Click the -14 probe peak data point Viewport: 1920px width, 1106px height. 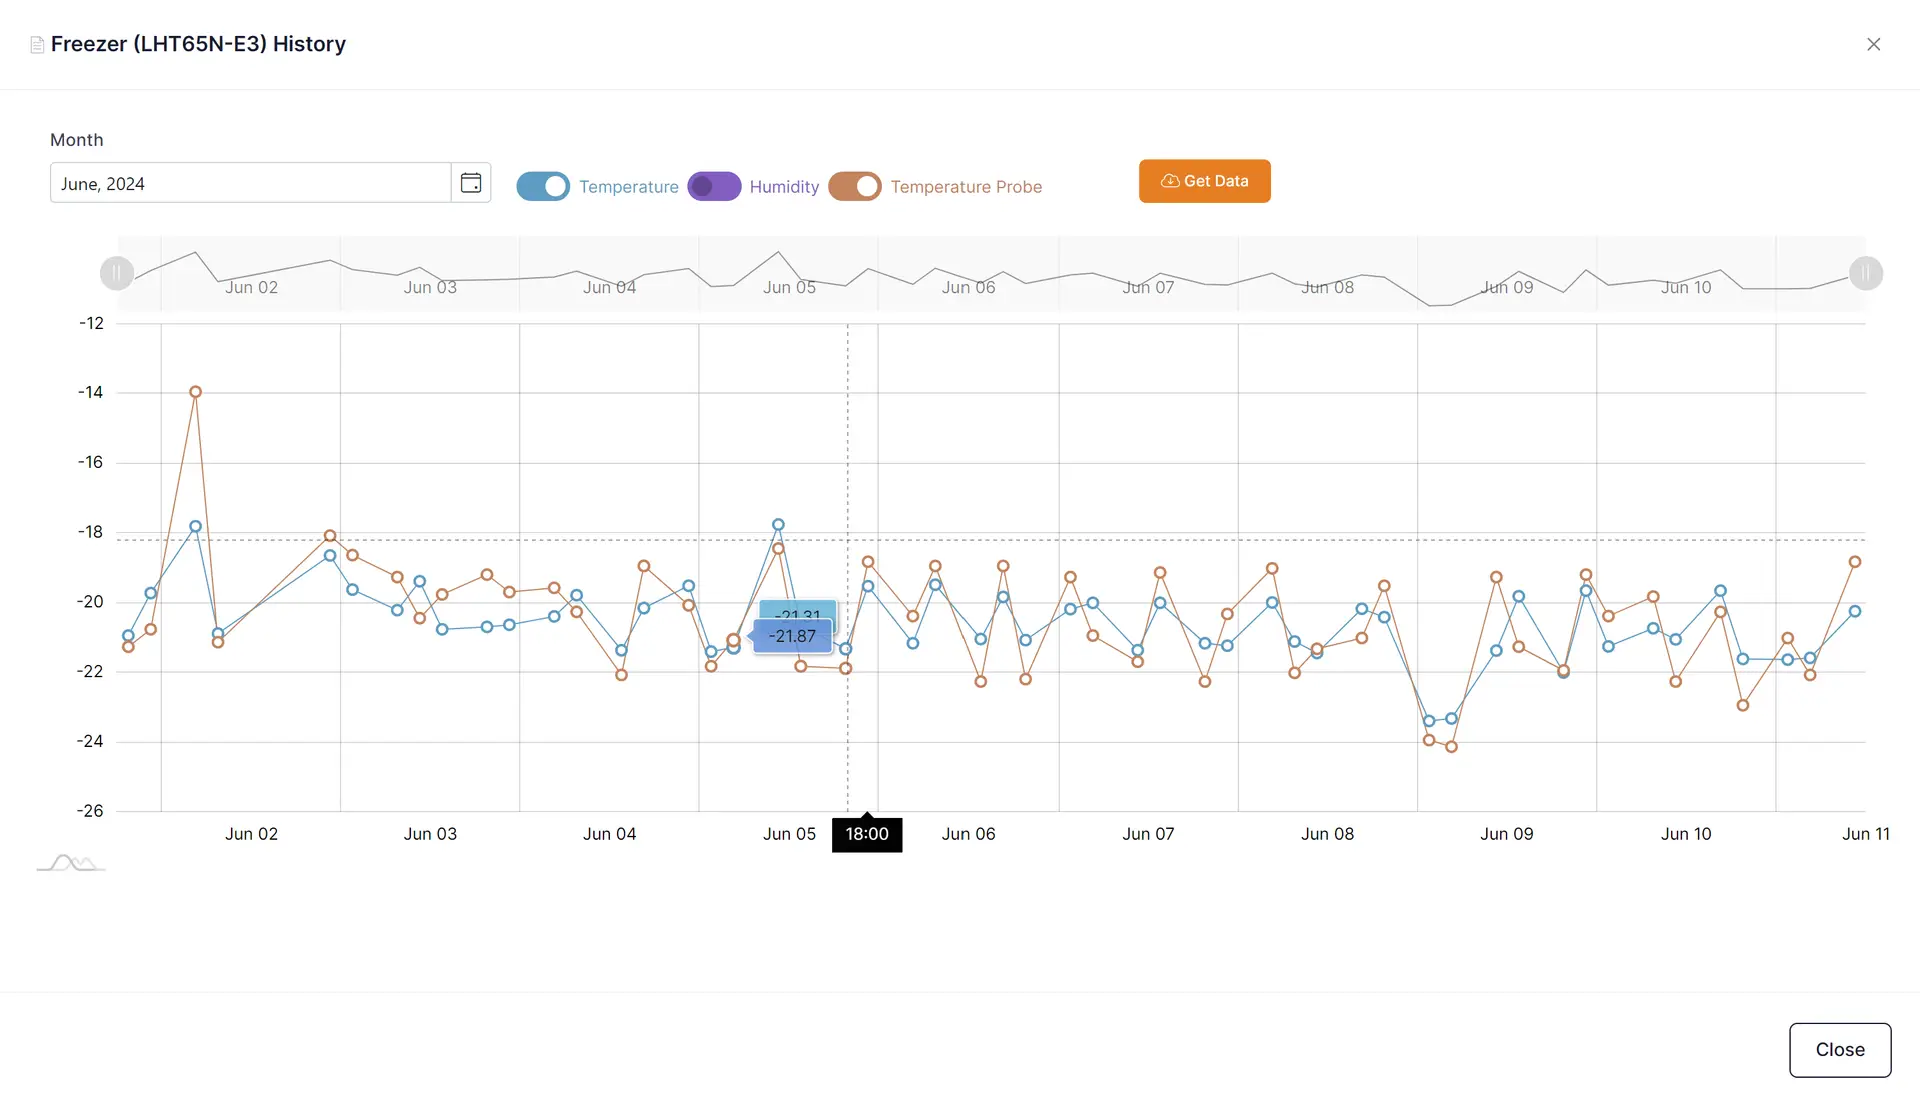point(196,392)
